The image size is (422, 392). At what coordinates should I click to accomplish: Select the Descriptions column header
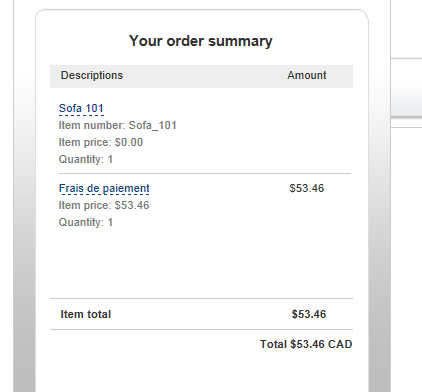coord(92,75)
